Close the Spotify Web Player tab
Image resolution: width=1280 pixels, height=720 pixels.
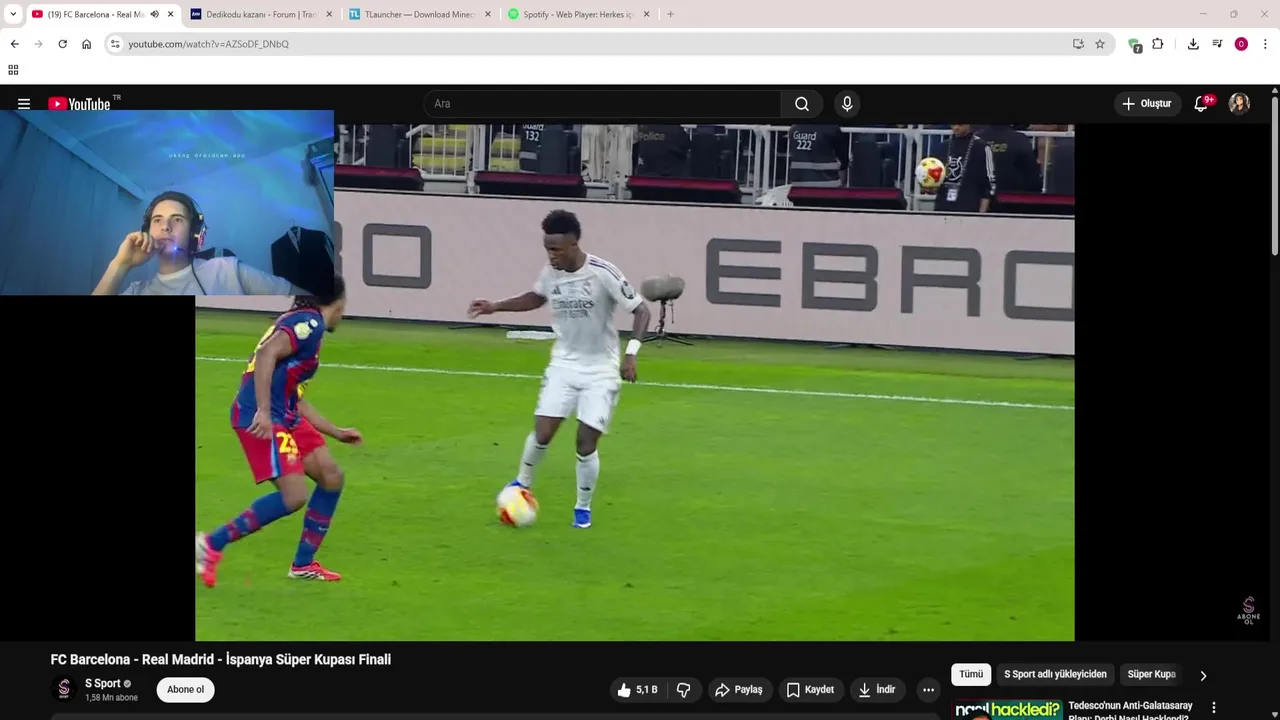click(647, 14)
